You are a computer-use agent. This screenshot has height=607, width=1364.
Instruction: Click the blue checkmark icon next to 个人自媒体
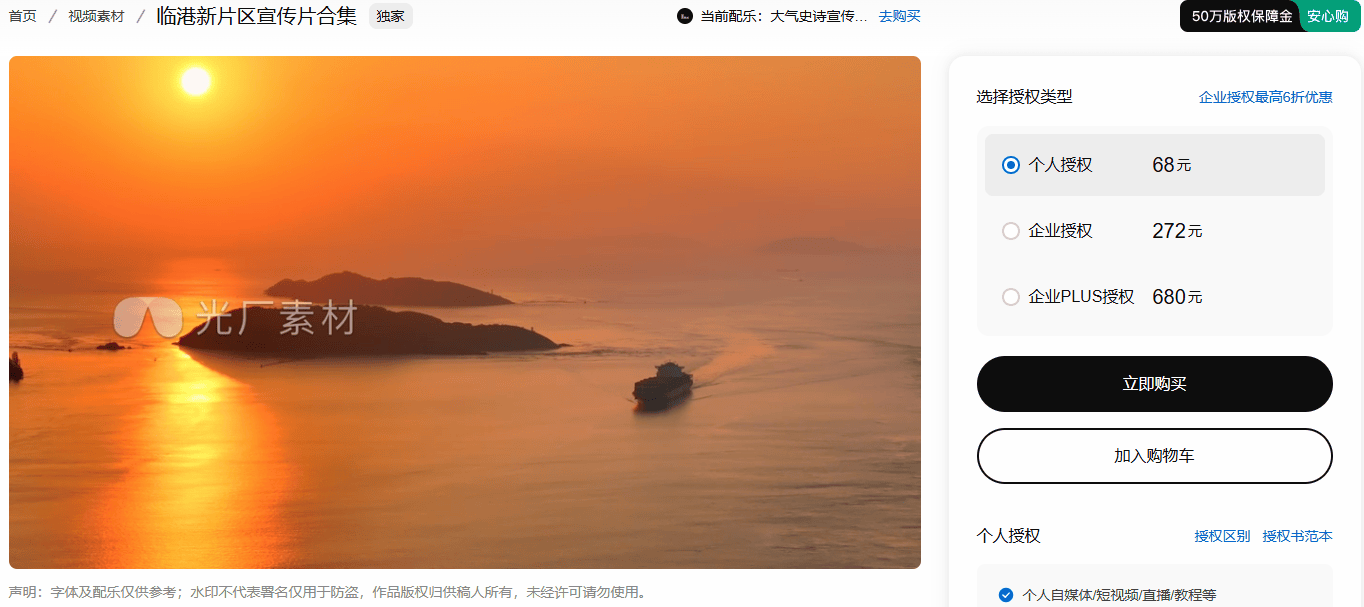[x=1006, y=595]
